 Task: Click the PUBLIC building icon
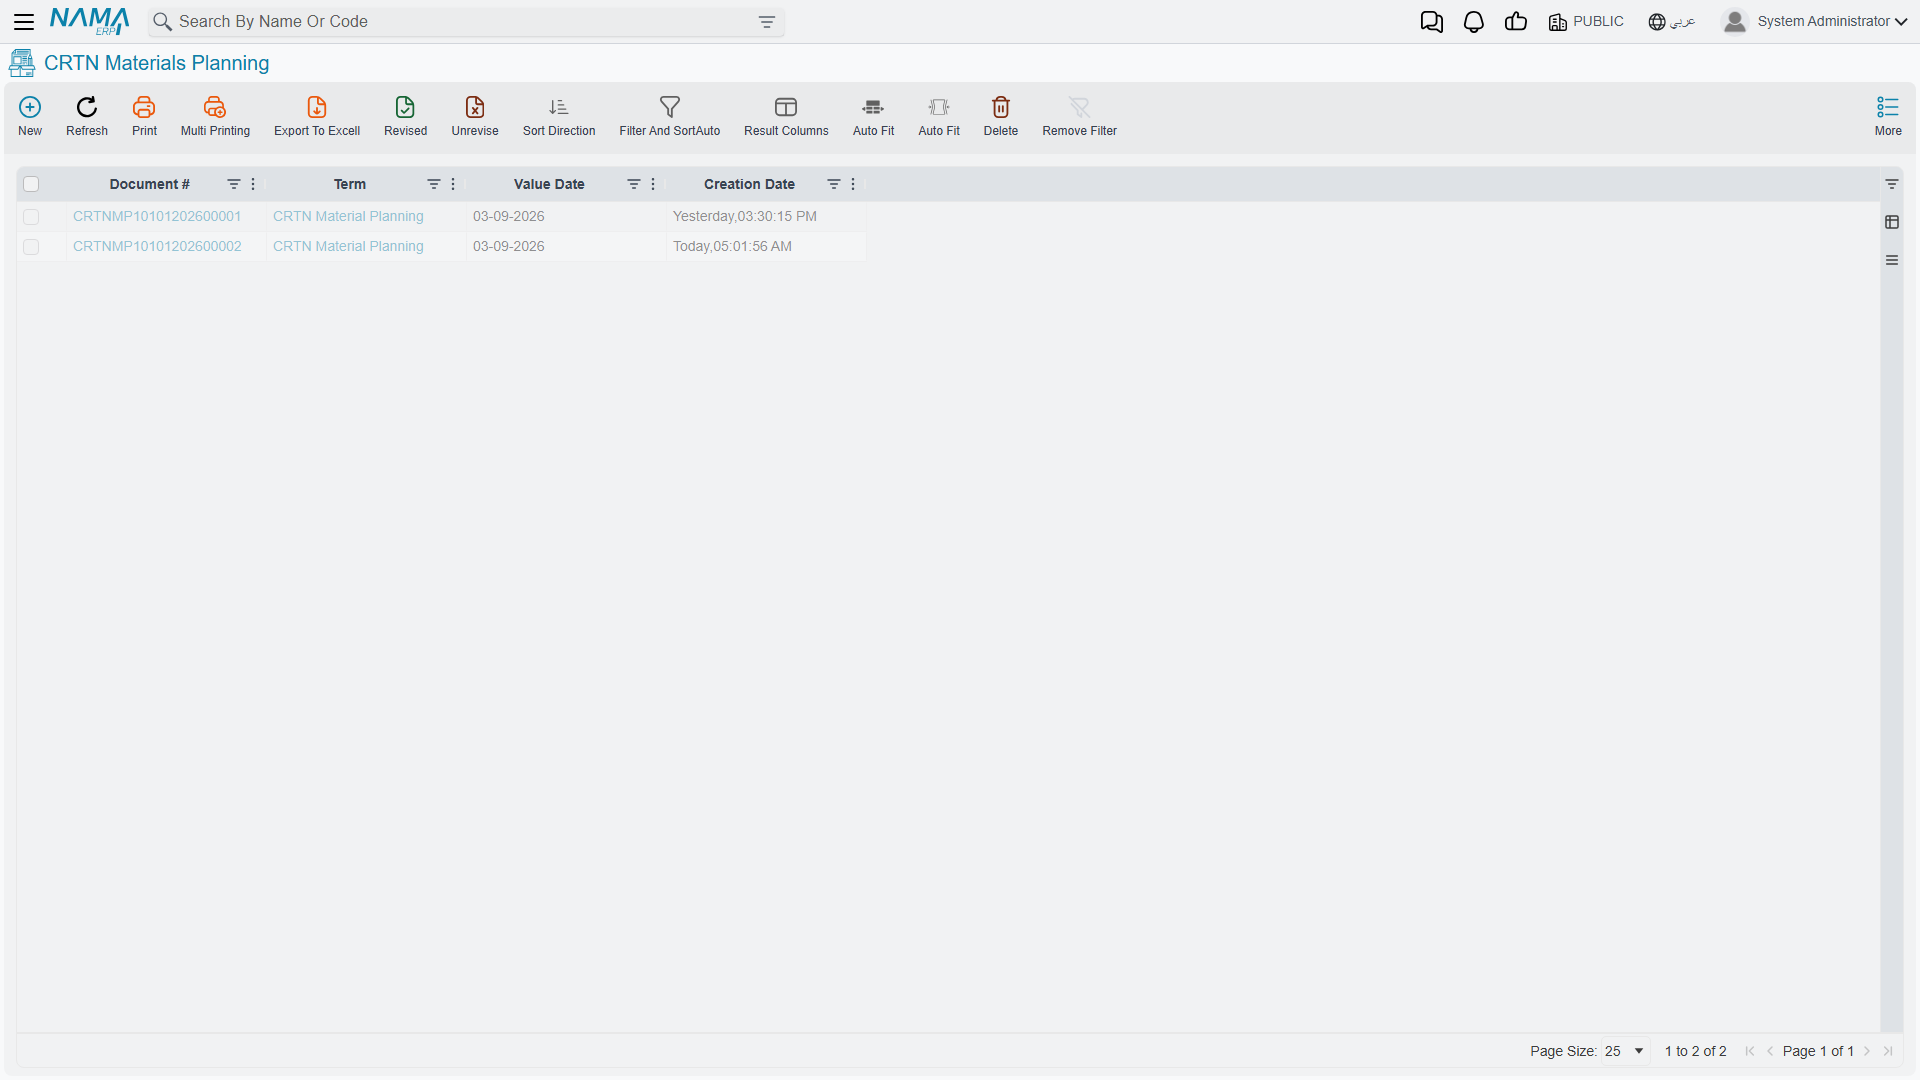[x=1558, y=22]
